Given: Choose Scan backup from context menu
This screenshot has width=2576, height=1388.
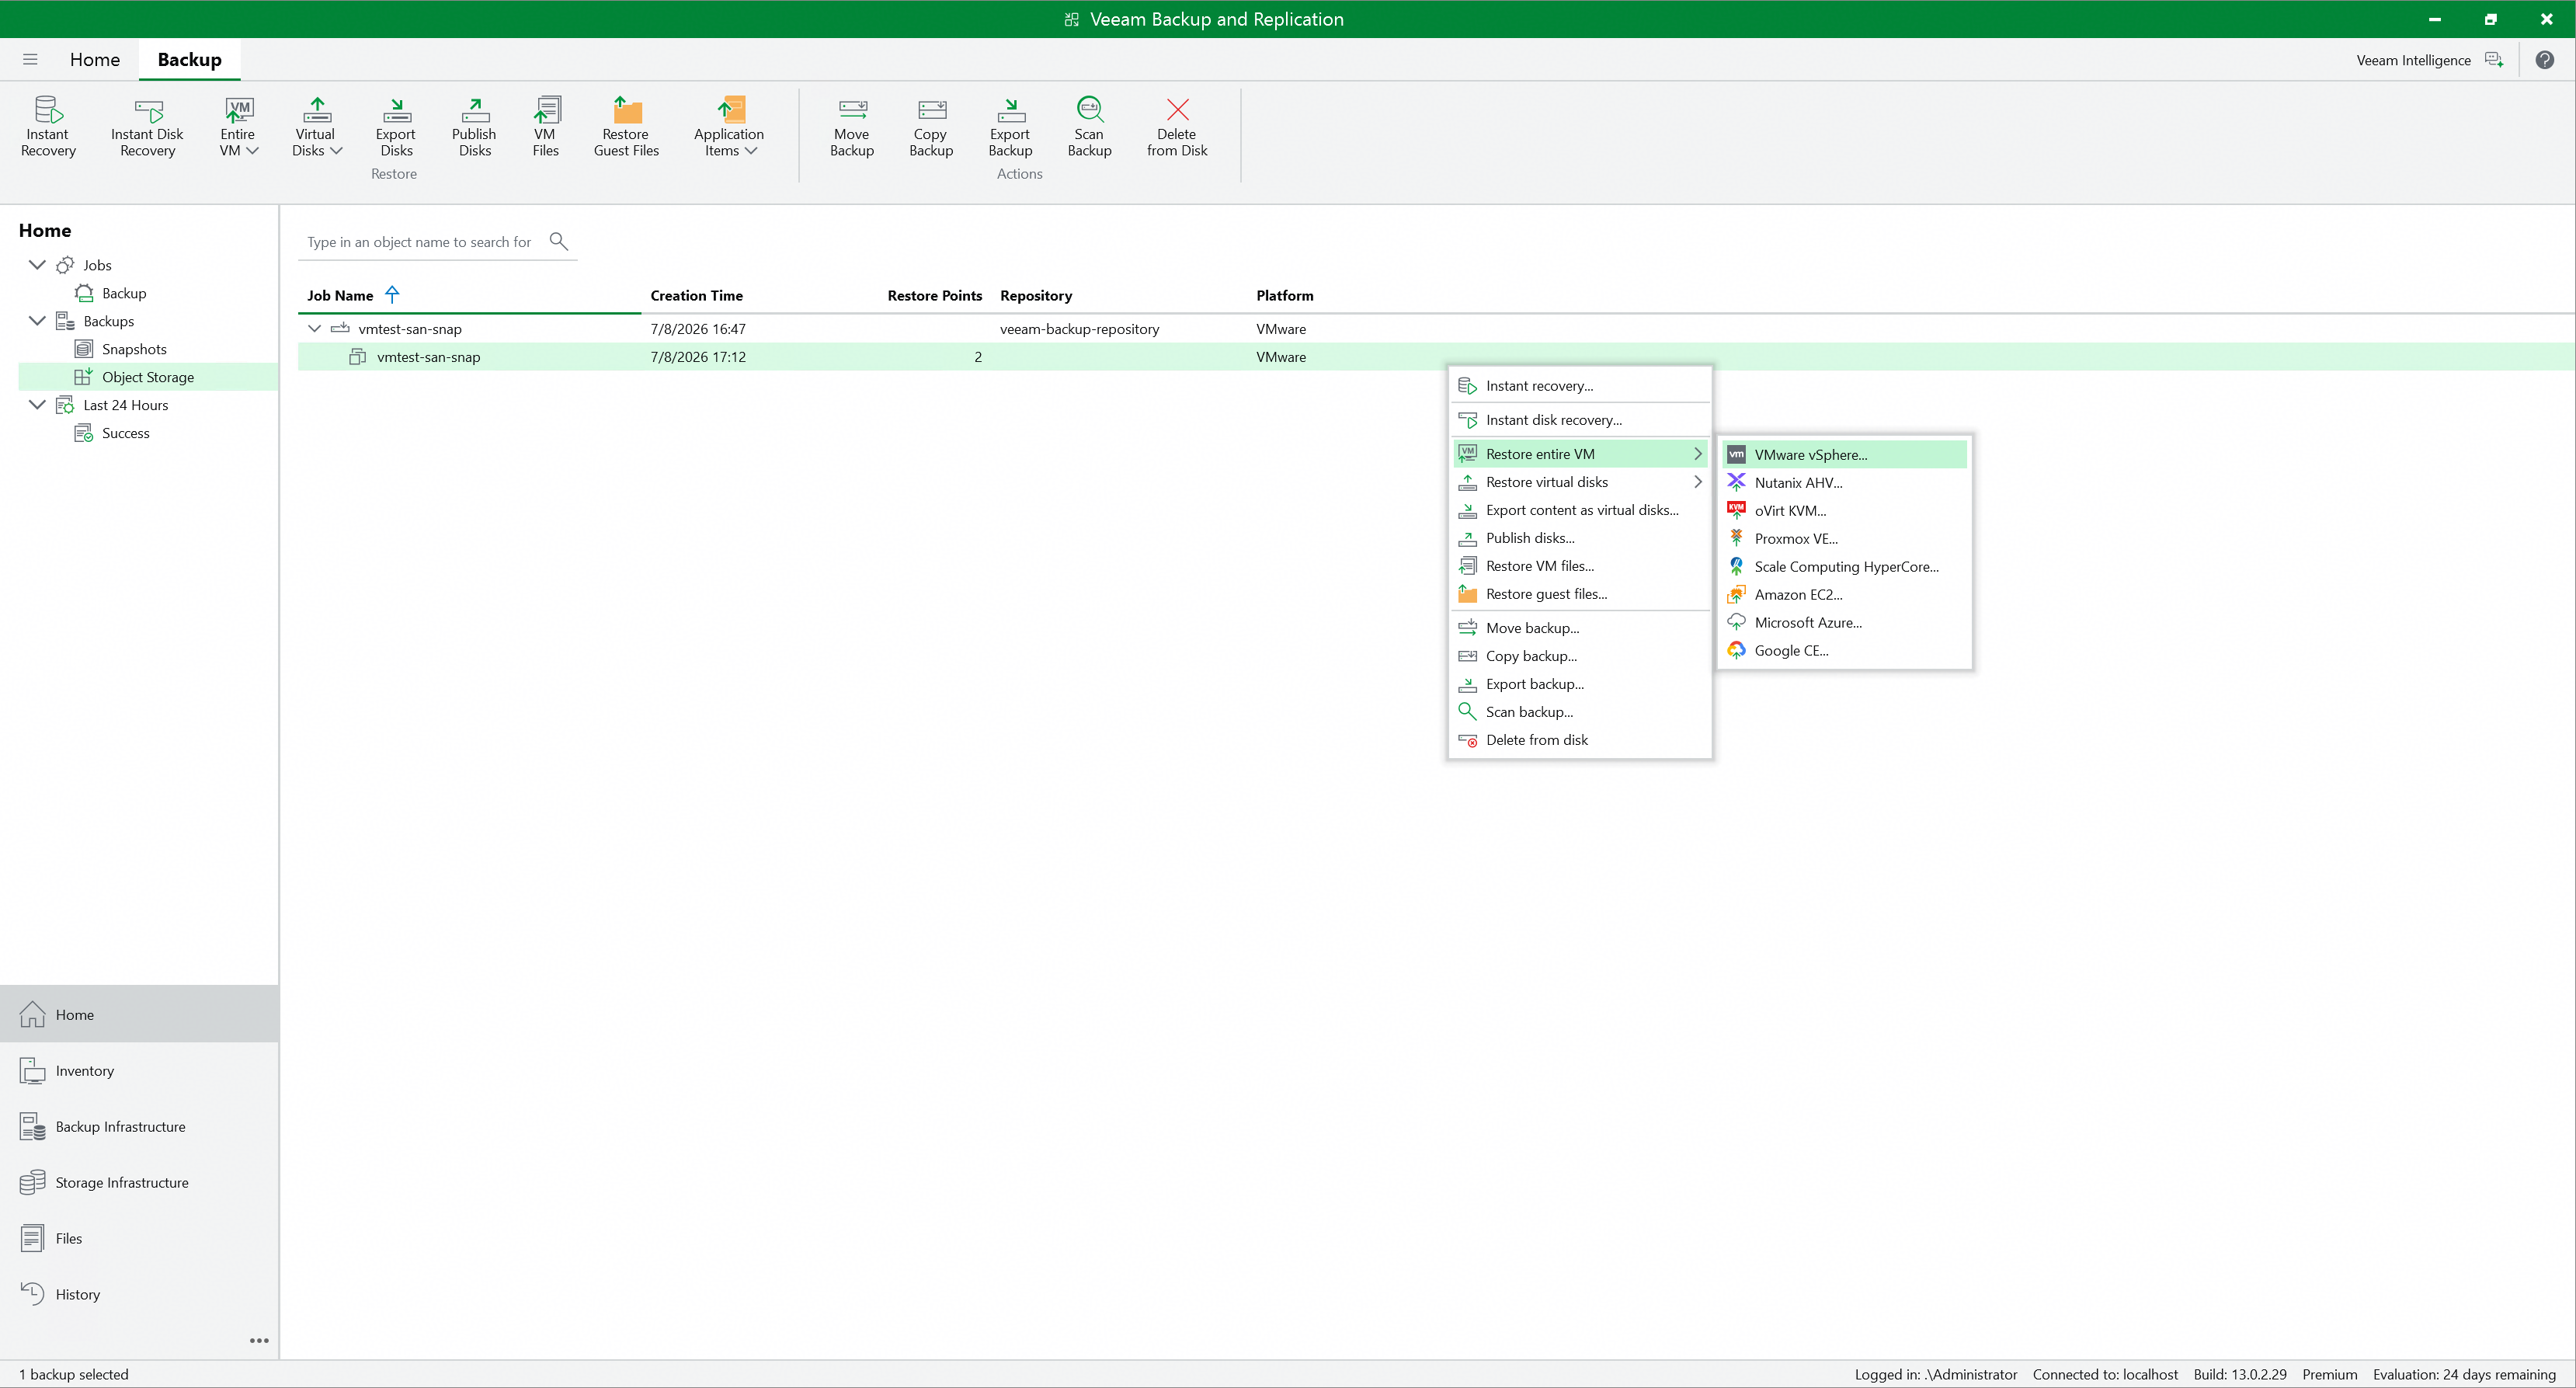Looking at the screenshot, I should (1580, 712).
